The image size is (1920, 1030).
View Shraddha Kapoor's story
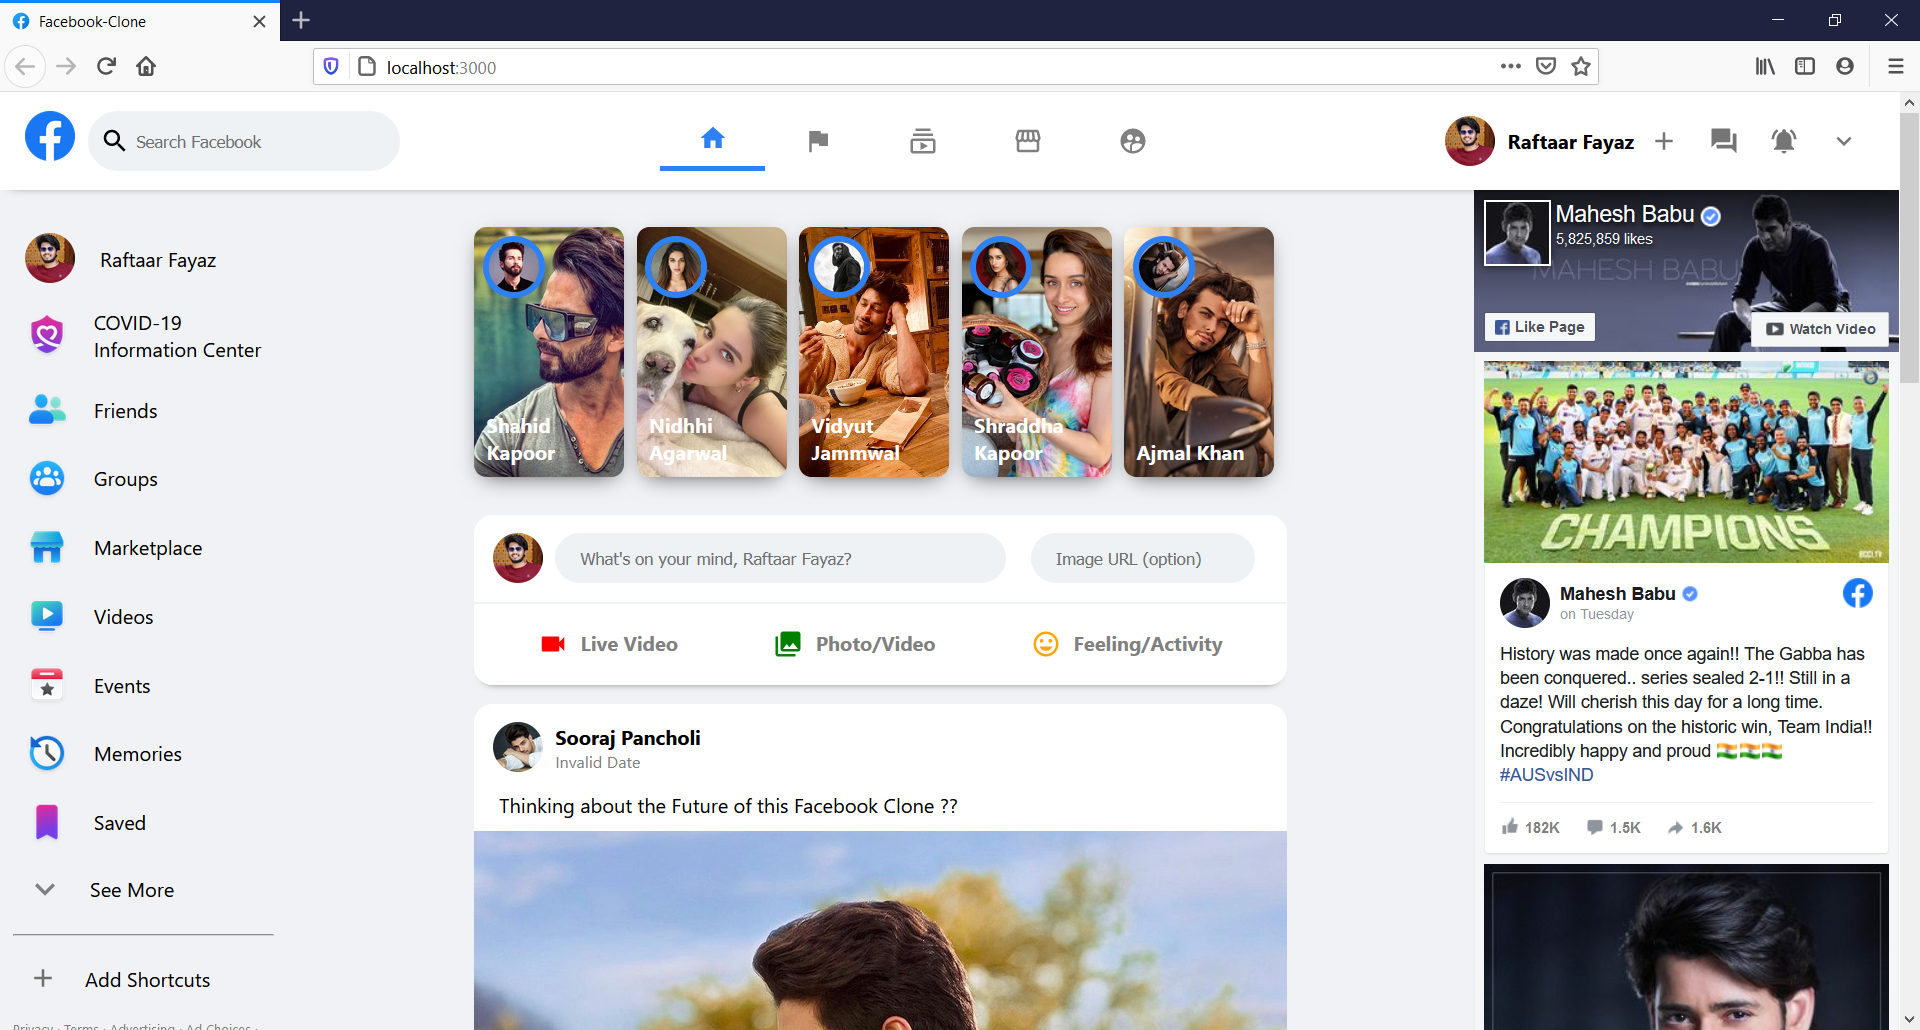pos(1037,352)
